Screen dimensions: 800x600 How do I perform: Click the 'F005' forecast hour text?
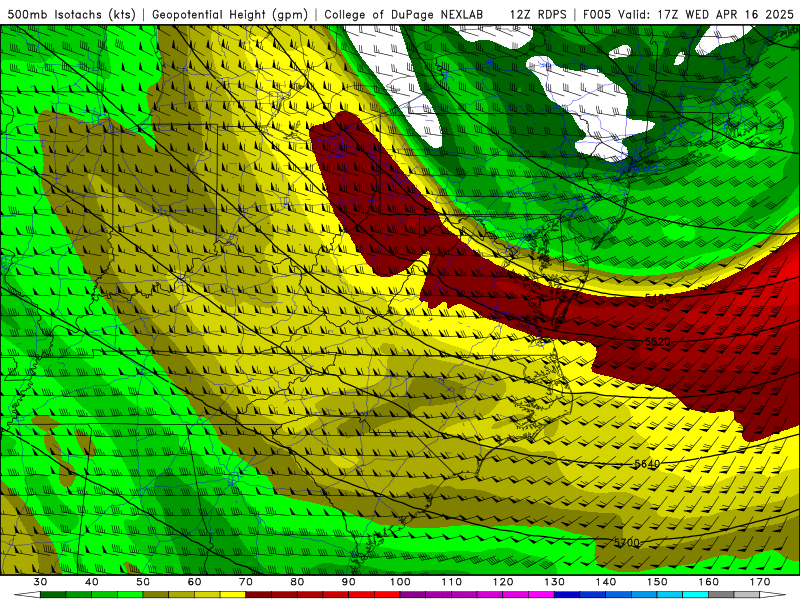(598, 14)
